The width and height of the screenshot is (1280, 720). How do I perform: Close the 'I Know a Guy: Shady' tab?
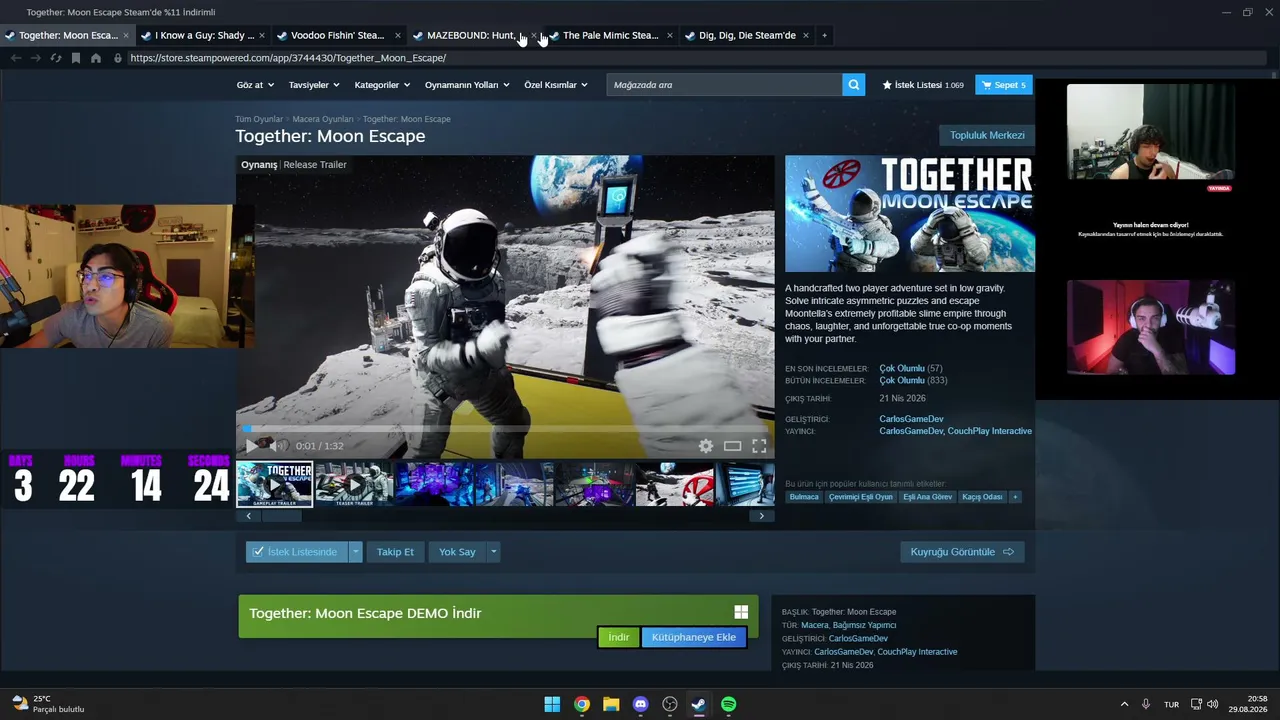pos(262,35)
